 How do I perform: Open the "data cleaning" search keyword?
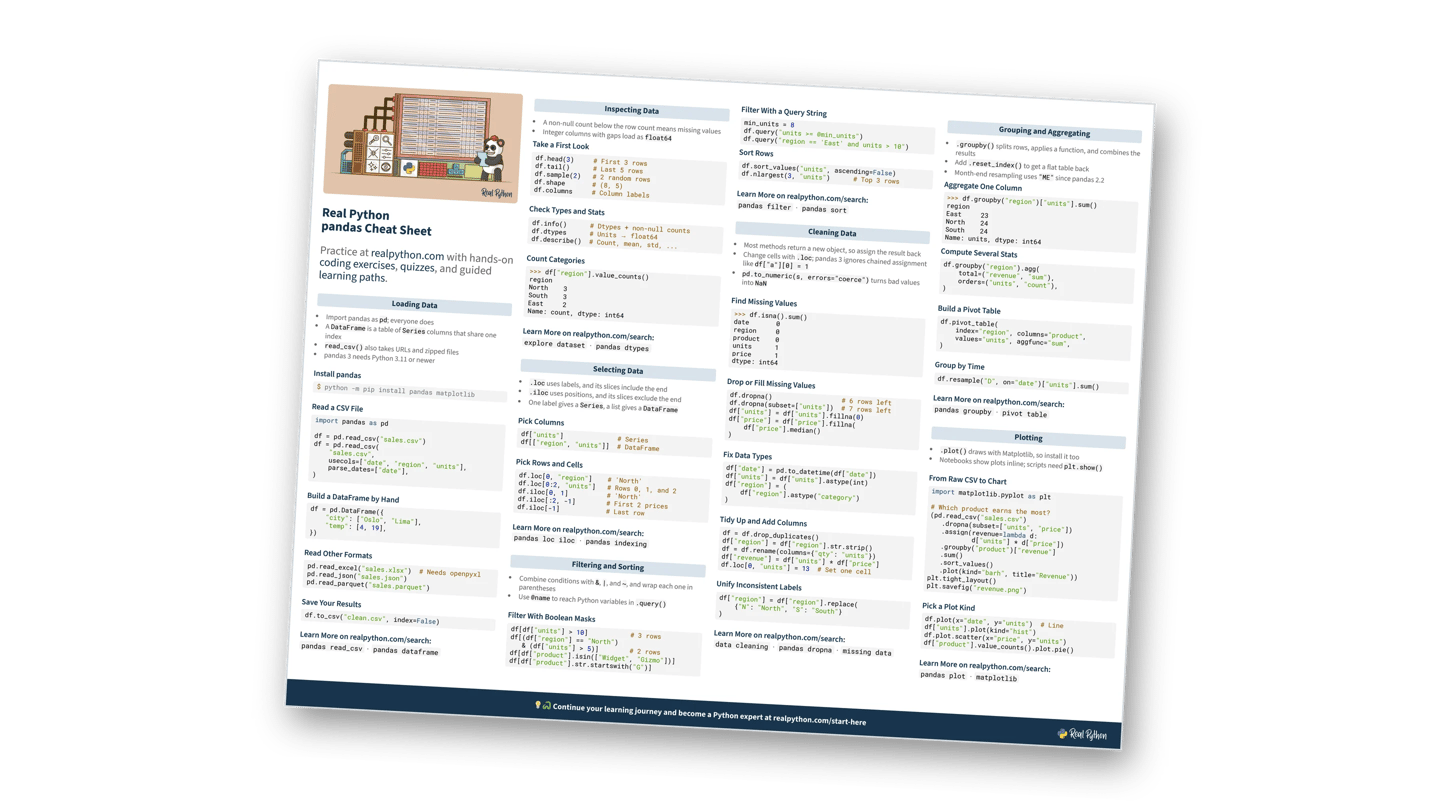[742, 646]
